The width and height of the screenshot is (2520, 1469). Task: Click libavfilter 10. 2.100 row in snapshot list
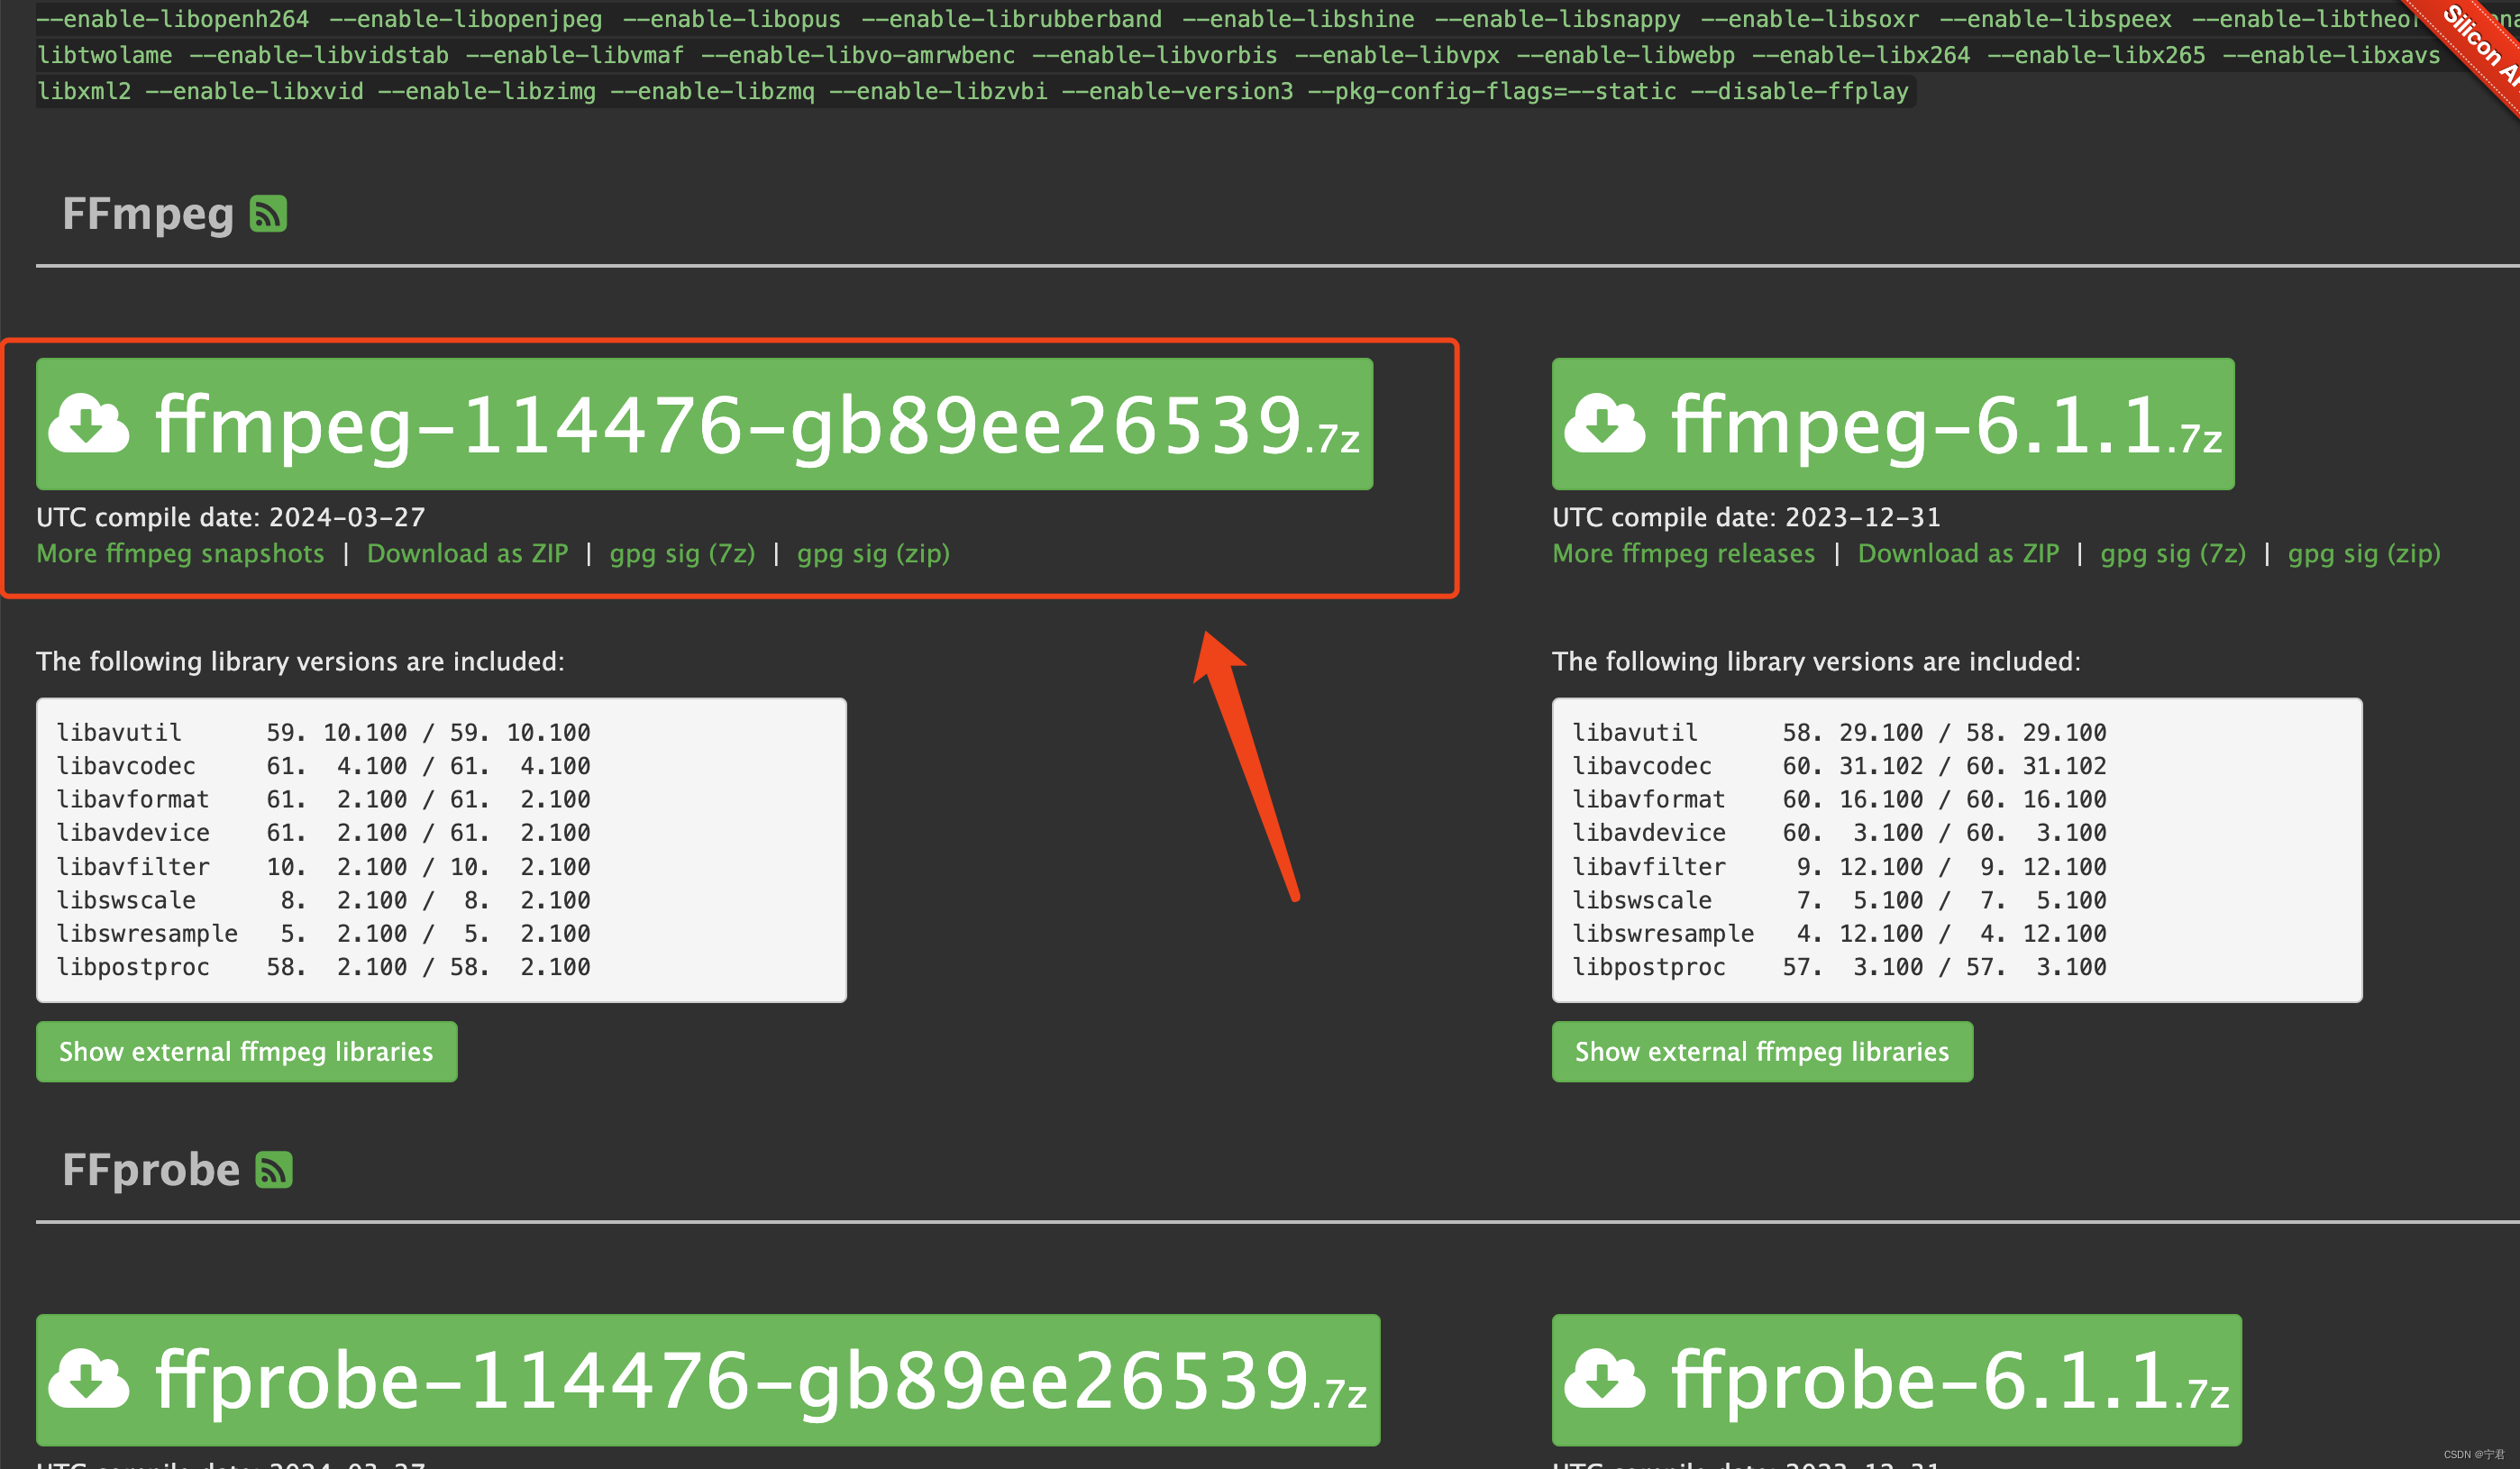pos(323,867)
